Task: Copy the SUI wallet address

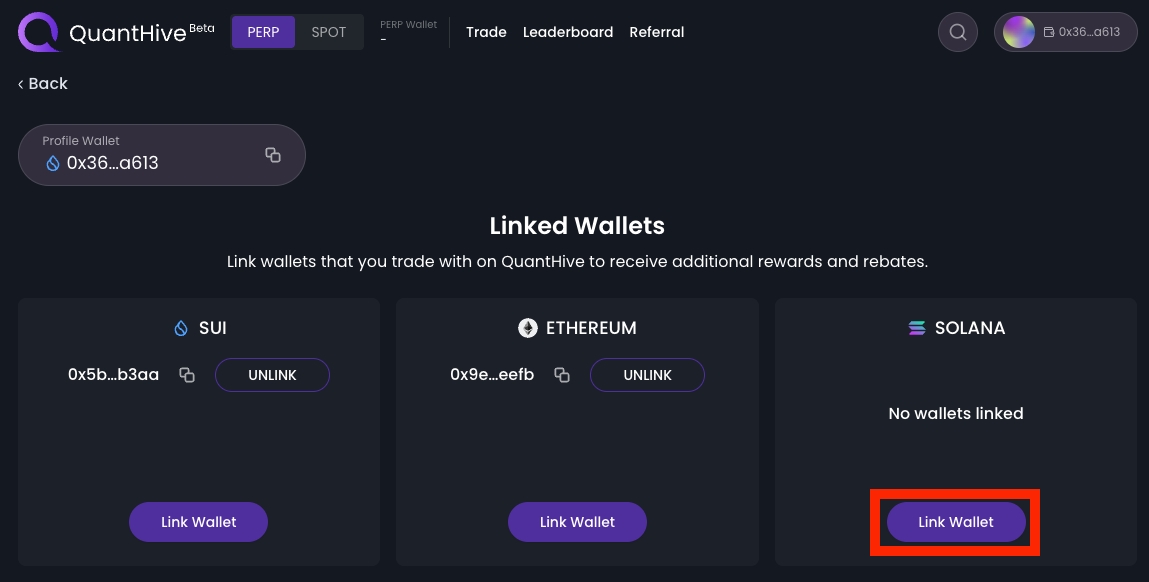Action: click(x=187, y=375)
